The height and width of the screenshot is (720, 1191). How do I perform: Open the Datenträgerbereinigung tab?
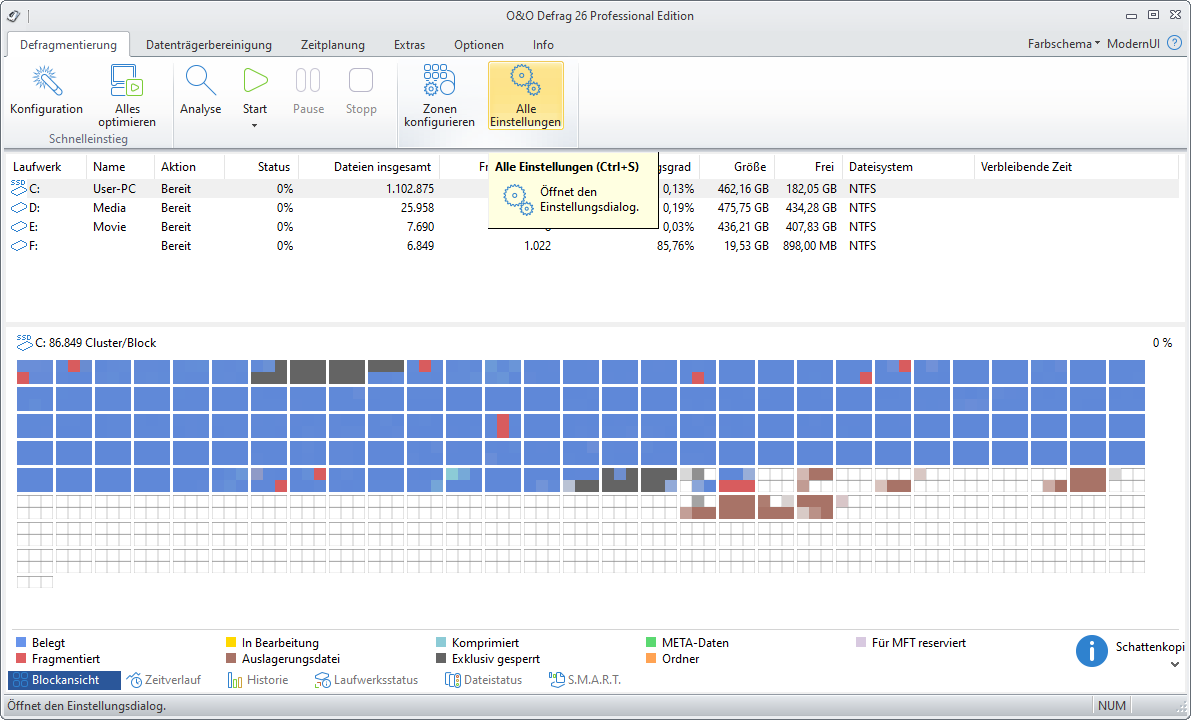pos(209,45)
